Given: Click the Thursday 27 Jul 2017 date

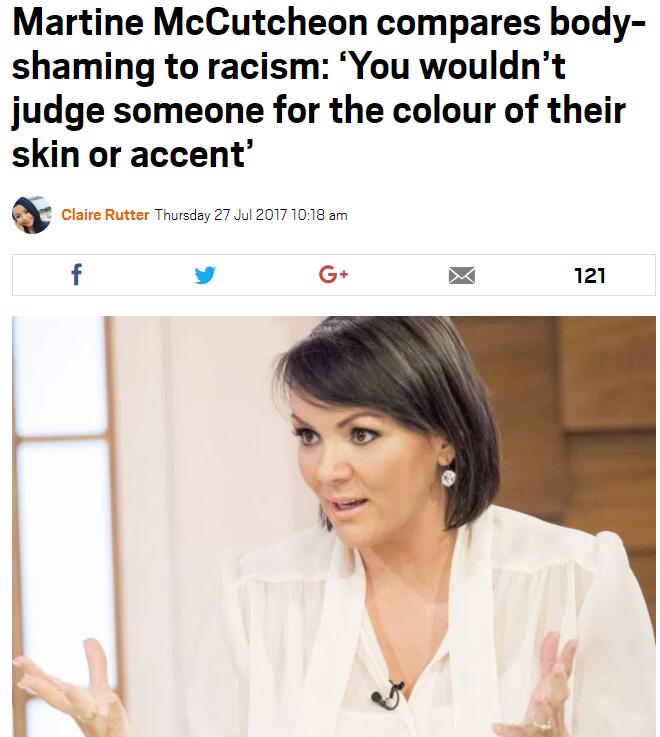Looking at the screenshot, I should click(x=221, y=215).
